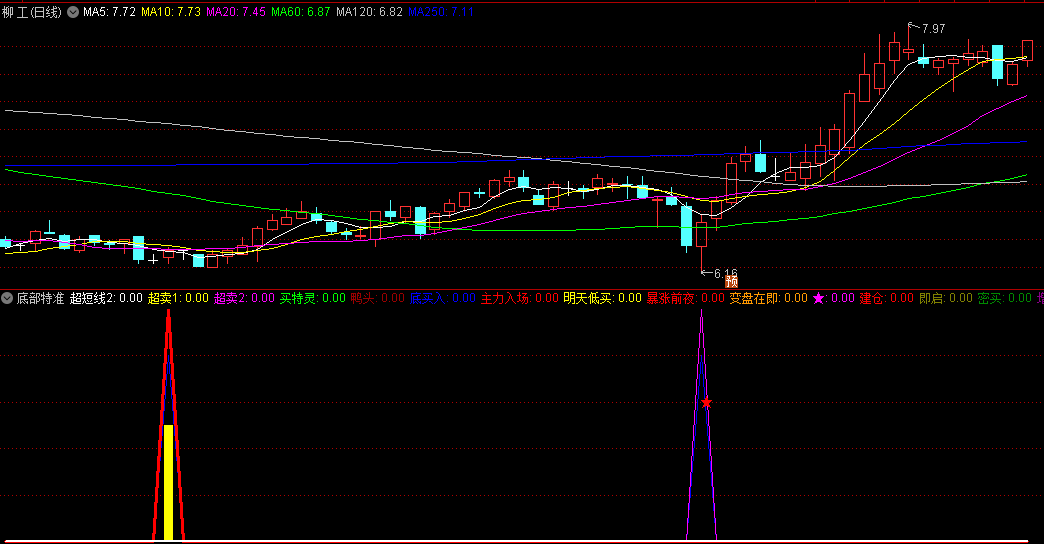Click the 密买 indicator value
Image resolution: width=1044 pixels, height=544 pixels.
click(1005, 298)
